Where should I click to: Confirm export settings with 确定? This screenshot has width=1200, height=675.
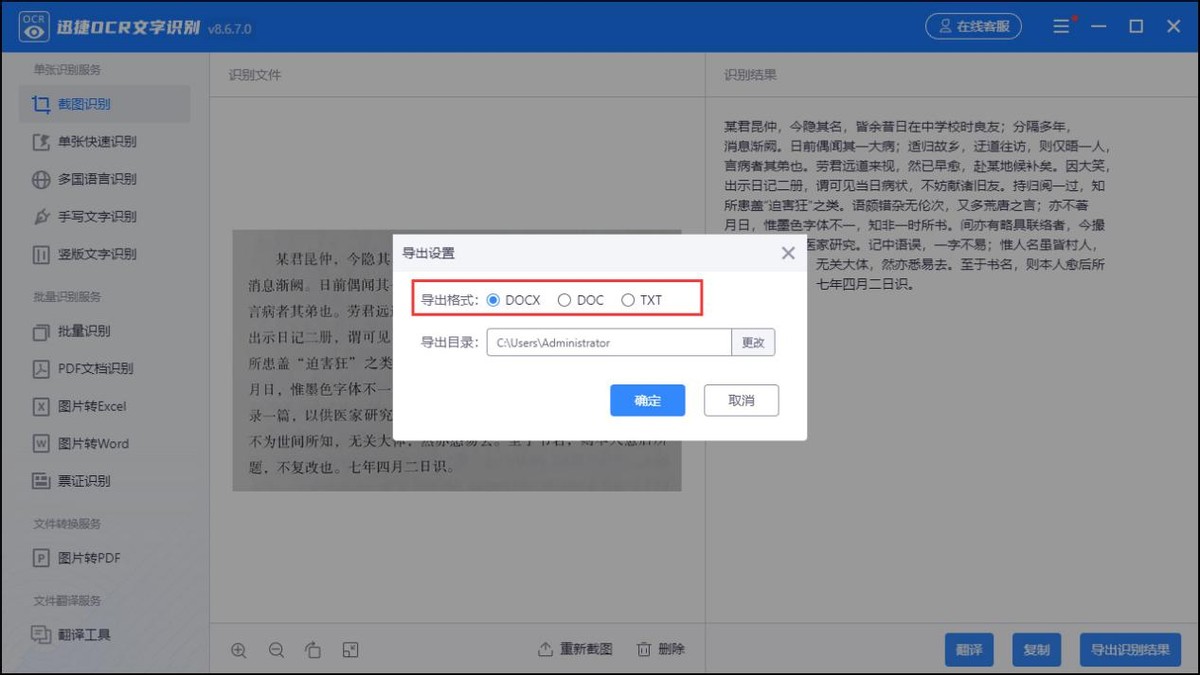coord(647,400)
